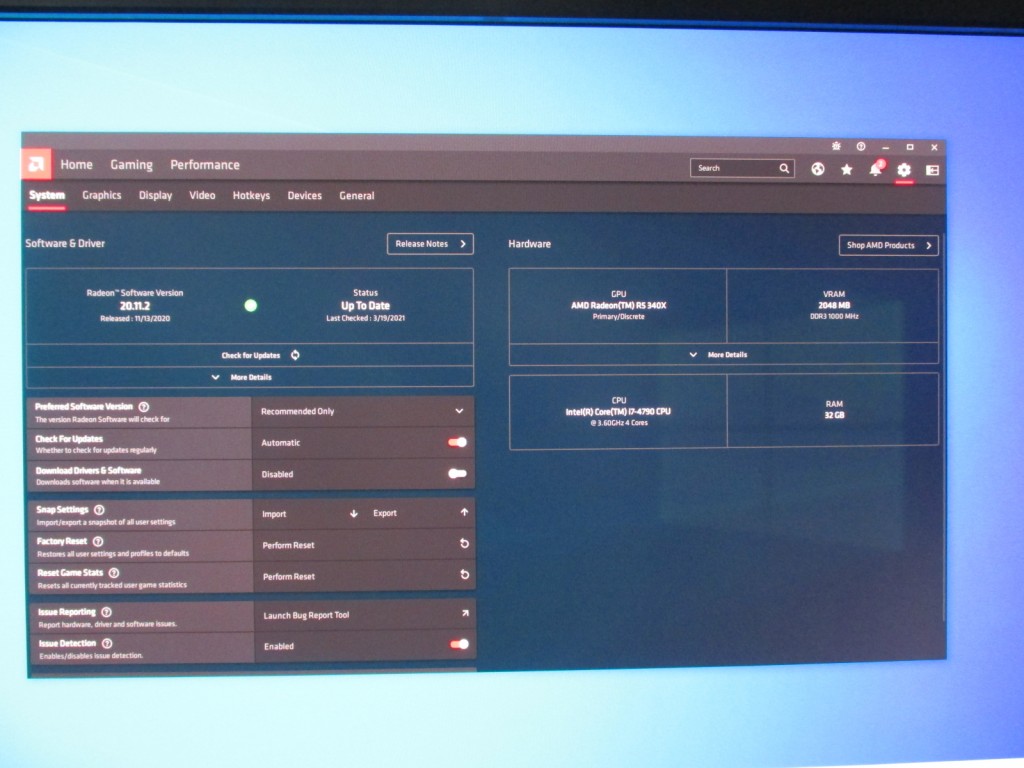This screenshot has width=1024, height=768.
Task: Open favorites star icon
Action: pyautogui.click(x=846, y=170)
